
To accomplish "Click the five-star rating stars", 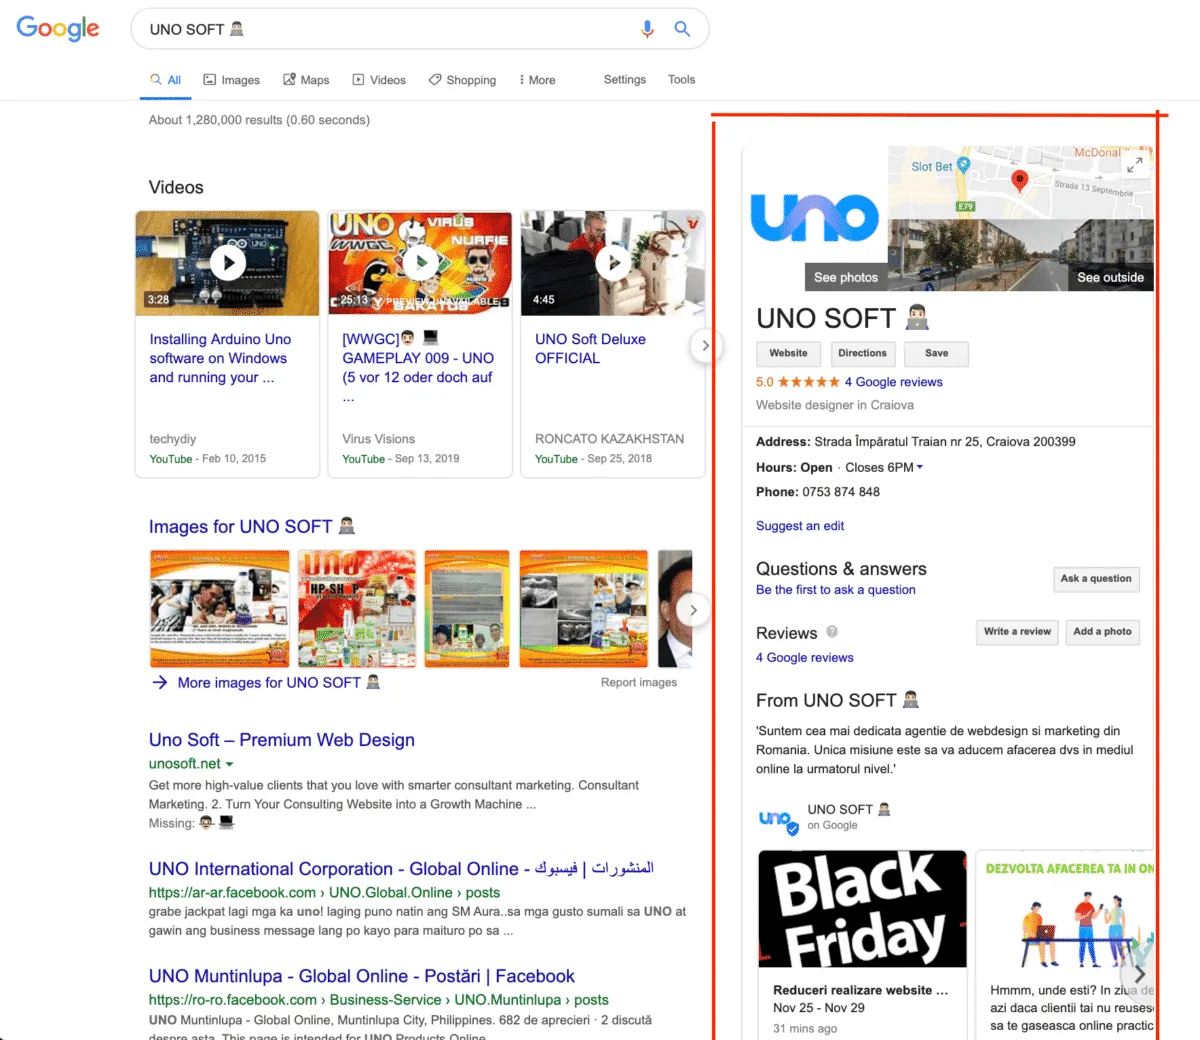I will [x=809, y=382].
